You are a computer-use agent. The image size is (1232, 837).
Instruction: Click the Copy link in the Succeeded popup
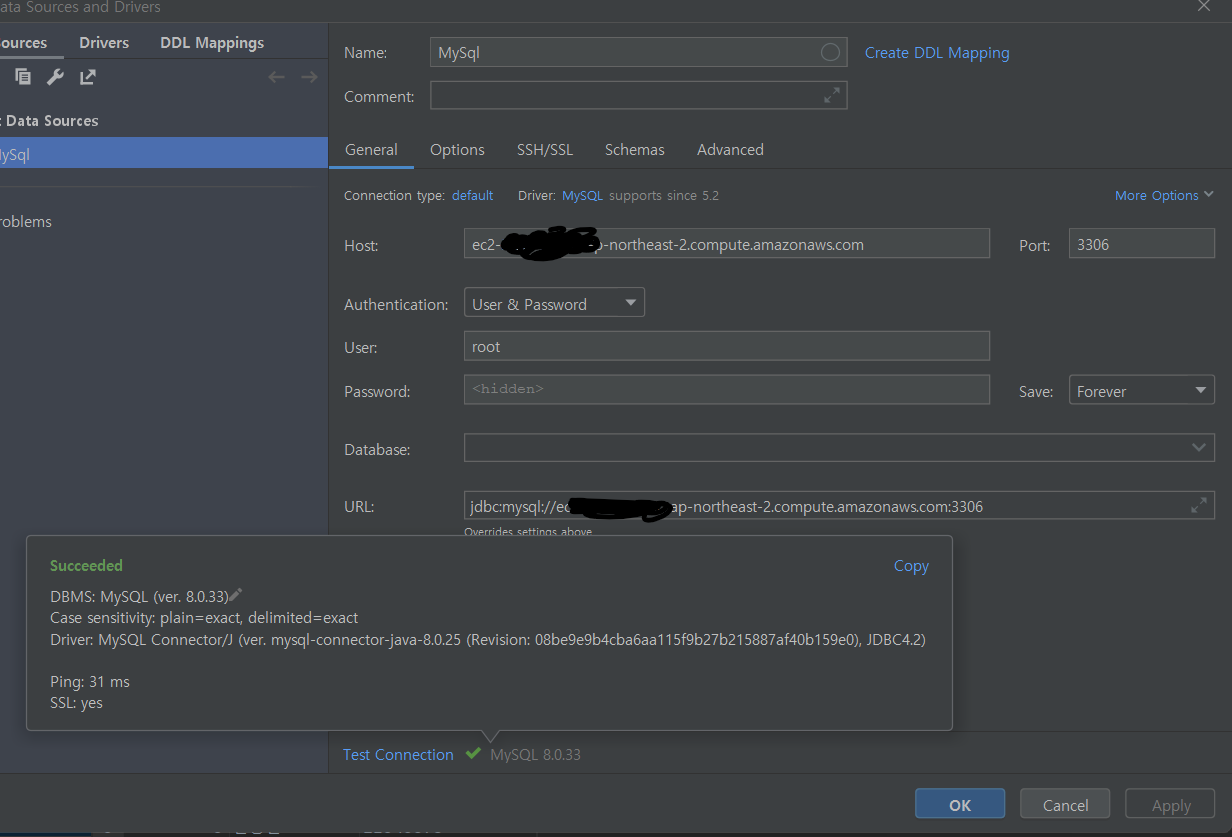tap(911, 566)
